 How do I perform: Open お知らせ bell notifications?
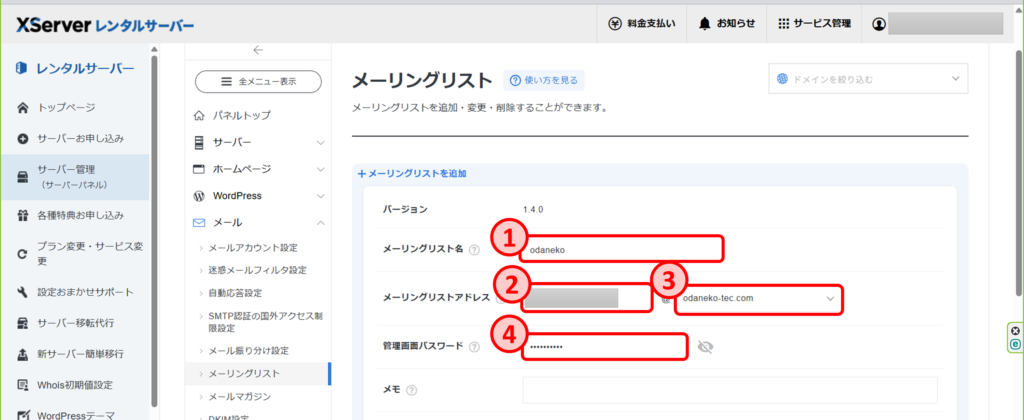tap(705, 23)
